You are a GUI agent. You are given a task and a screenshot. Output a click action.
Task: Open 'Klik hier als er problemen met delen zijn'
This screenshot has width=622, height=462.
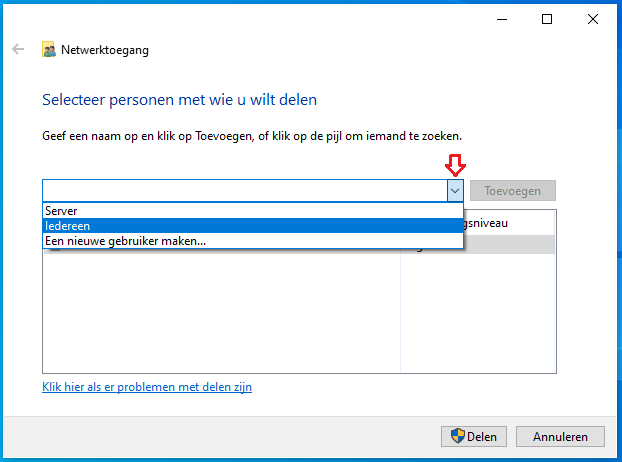[x=147, y=387]
